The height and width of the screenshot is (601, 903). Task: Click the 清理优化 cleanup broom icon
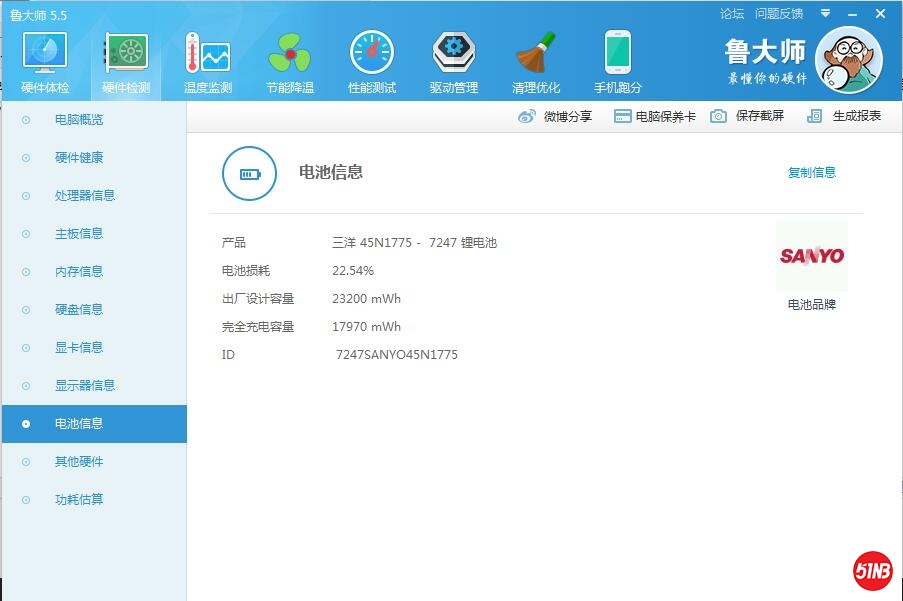point(536,53)
